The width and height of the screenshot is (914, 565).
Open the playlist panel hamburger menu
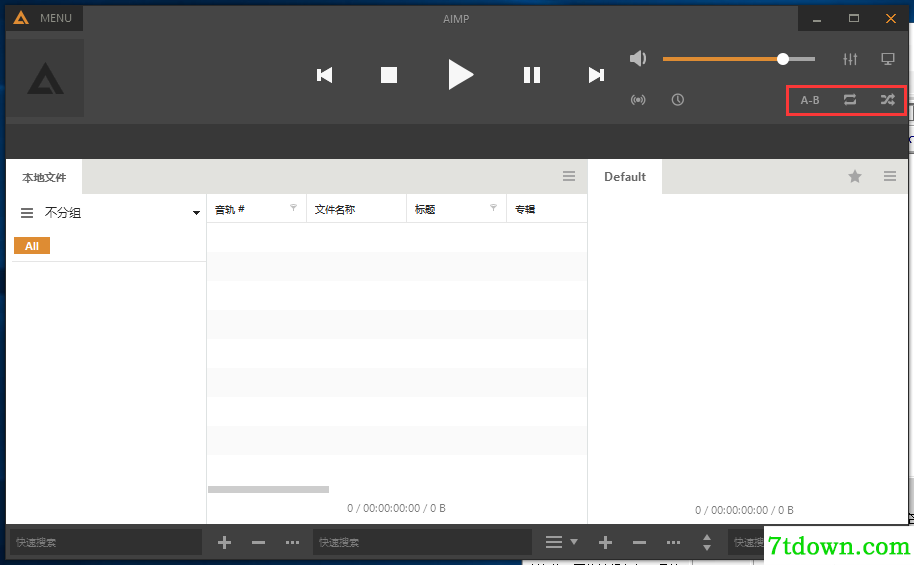[890, 176]
